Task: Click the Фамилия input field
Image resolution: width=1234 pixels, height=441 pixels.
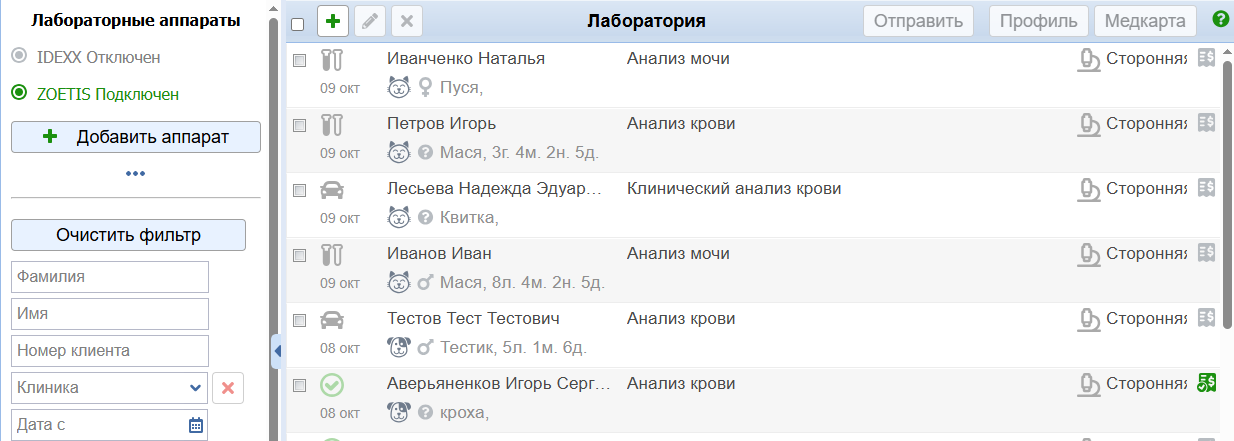Action: pyautogui.click(x=109, y=277)
